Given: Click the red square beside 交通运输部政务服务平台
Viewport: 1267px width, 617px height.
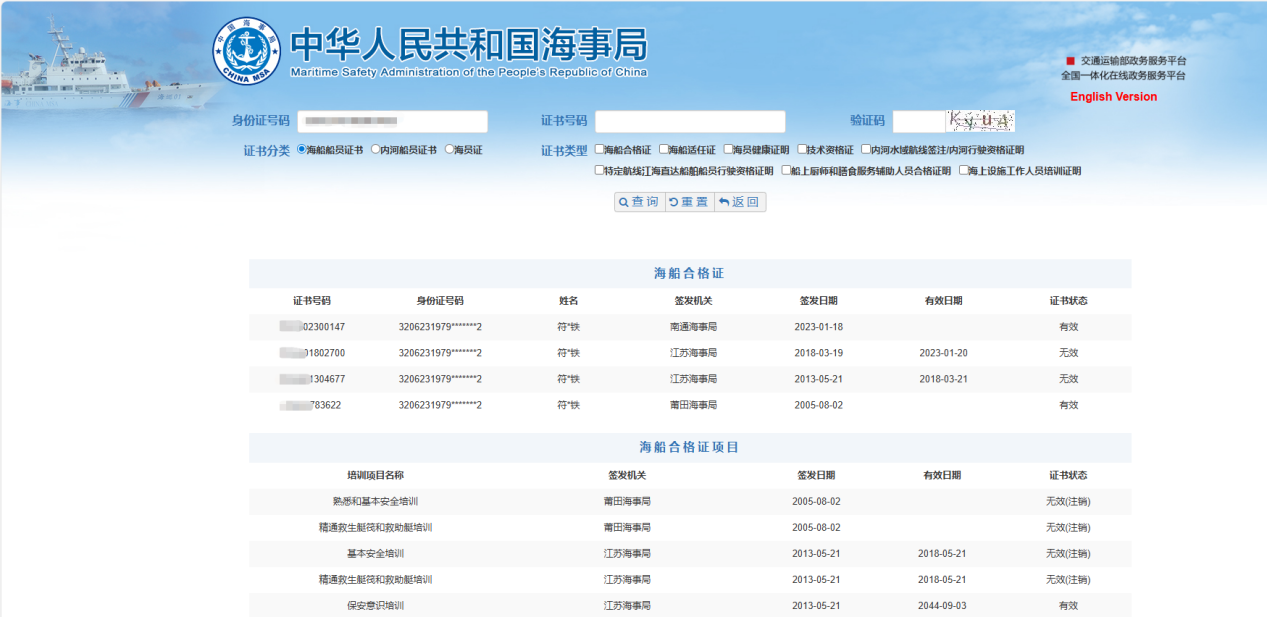Looking at the screenshot, I should [1070, 61].
